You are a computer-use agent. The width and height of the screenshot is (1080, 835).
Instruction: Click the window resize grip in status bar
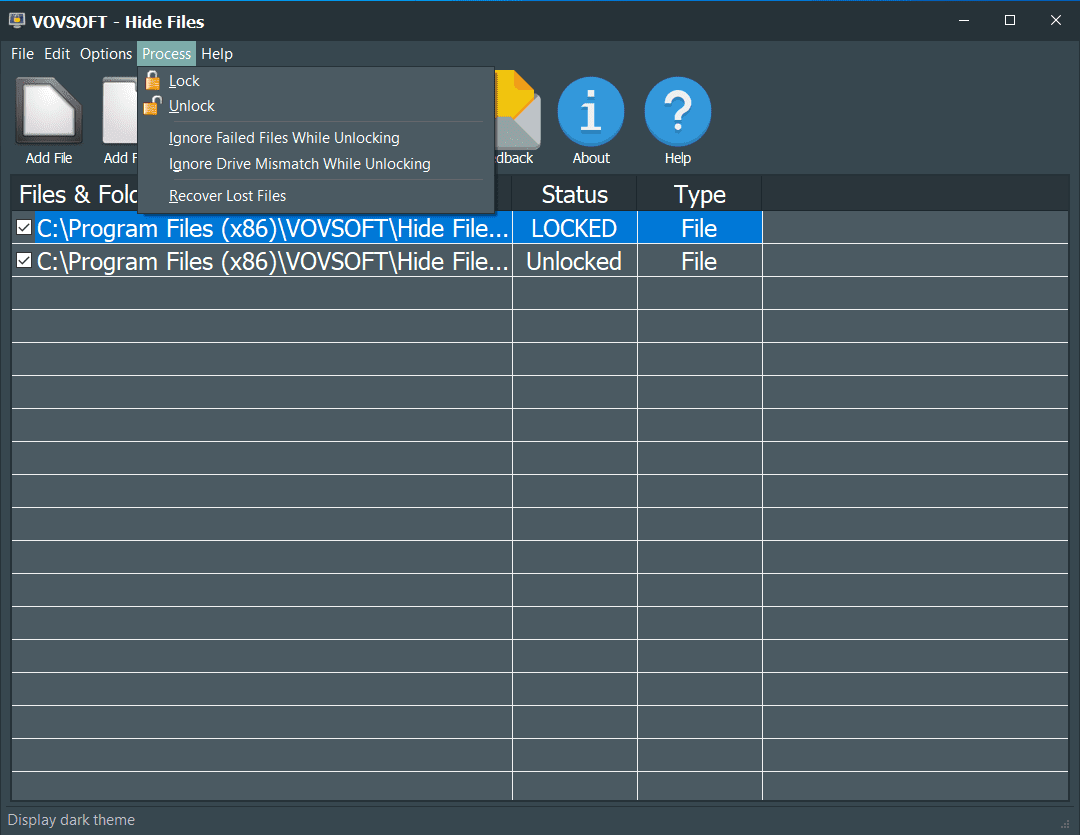click(x=1065, y=824)
